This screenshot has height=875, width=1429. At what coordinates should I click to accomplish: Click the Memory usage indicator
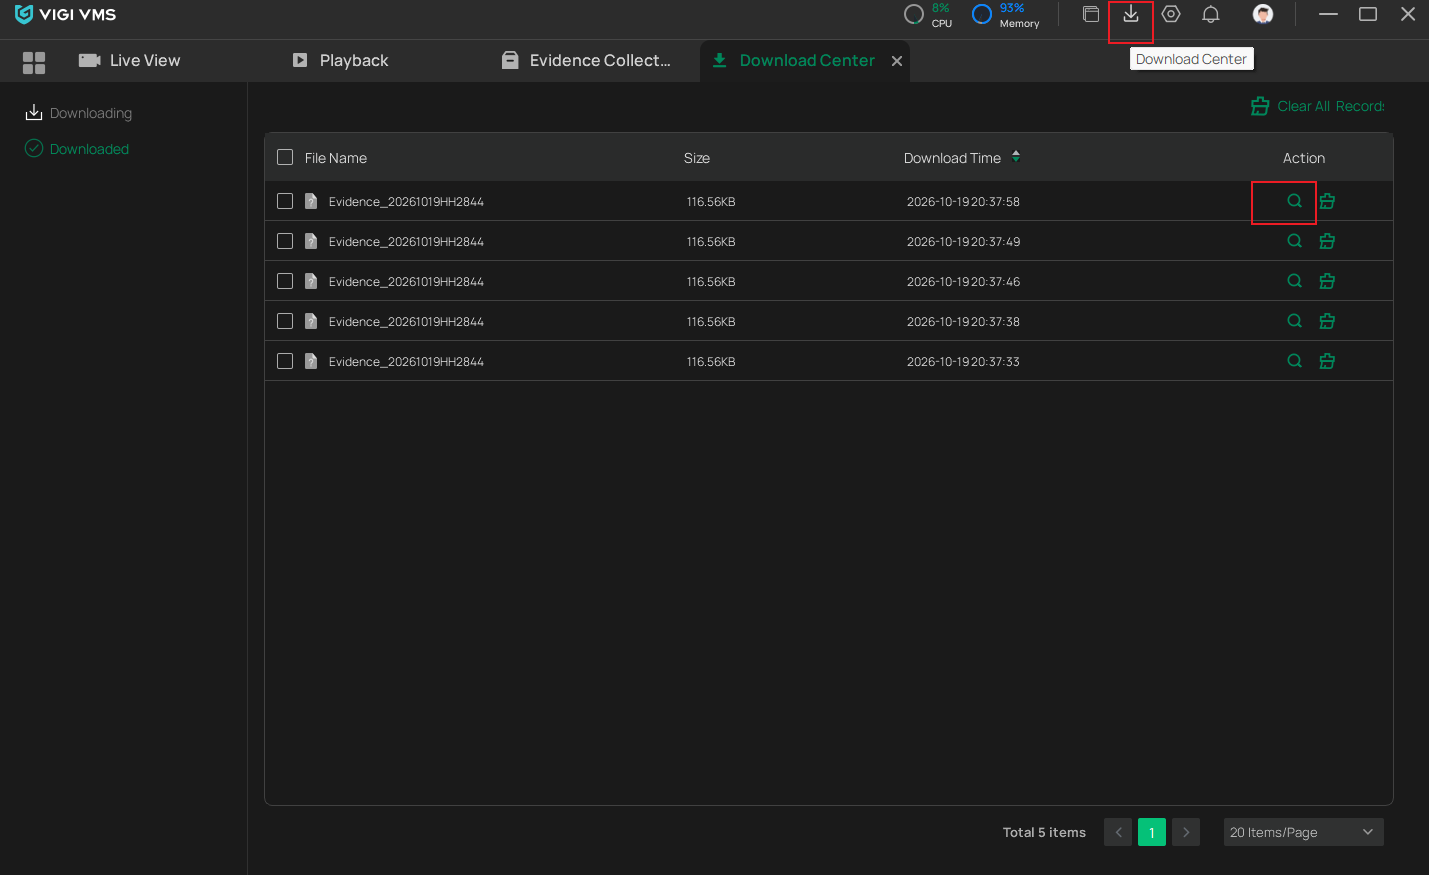tap(1006, 14)
